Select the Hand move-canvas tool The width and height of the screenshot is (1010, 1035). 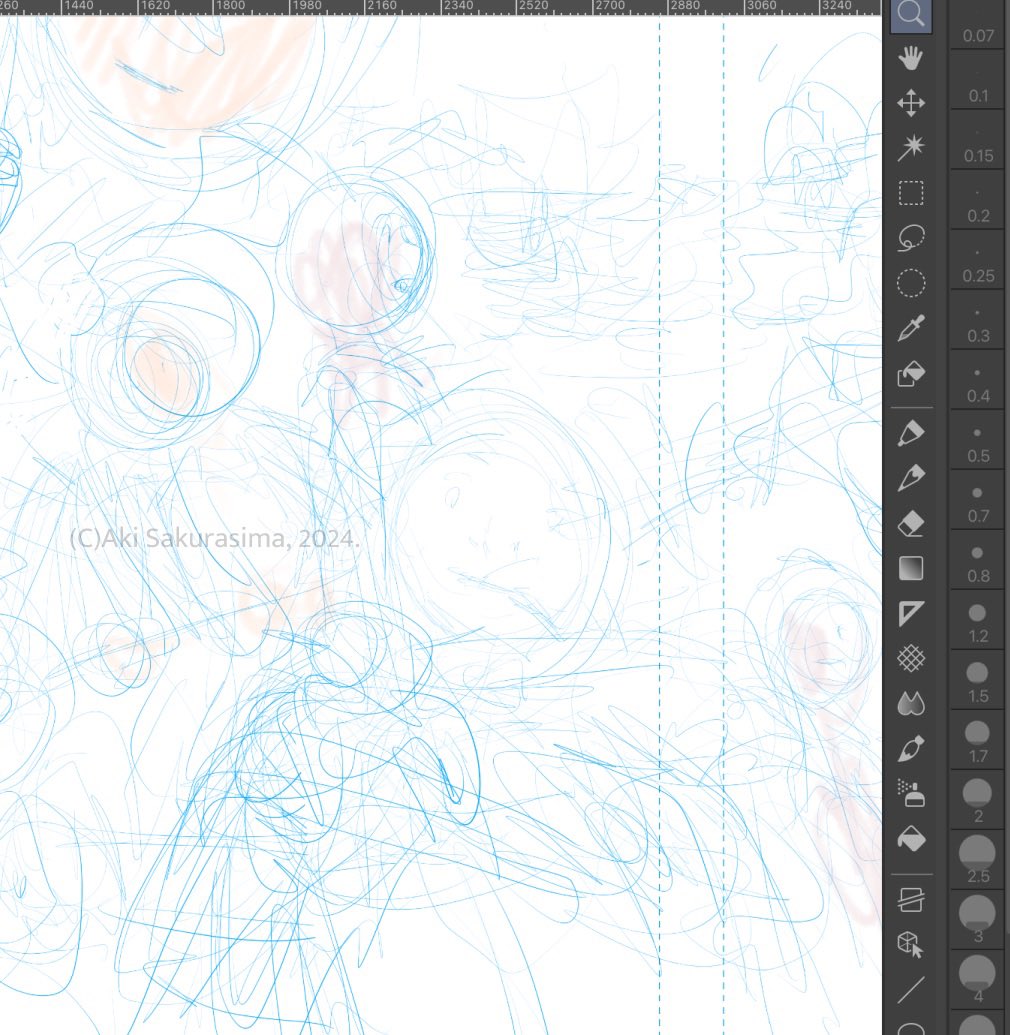point(911,58)
